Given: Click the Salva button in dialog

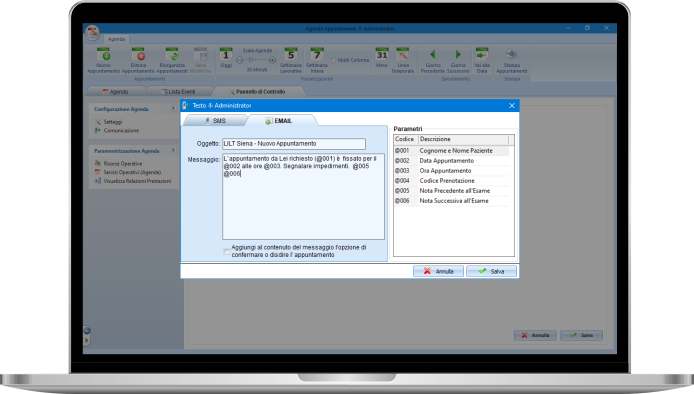Looking at the screenshot, I should pyautogui.click(x=491, y=271).
